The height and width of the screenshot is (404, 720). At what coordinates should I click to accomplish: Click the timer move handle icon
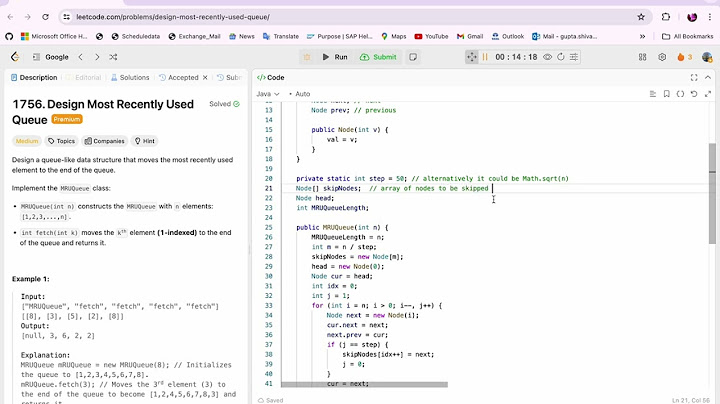(472, 57)
